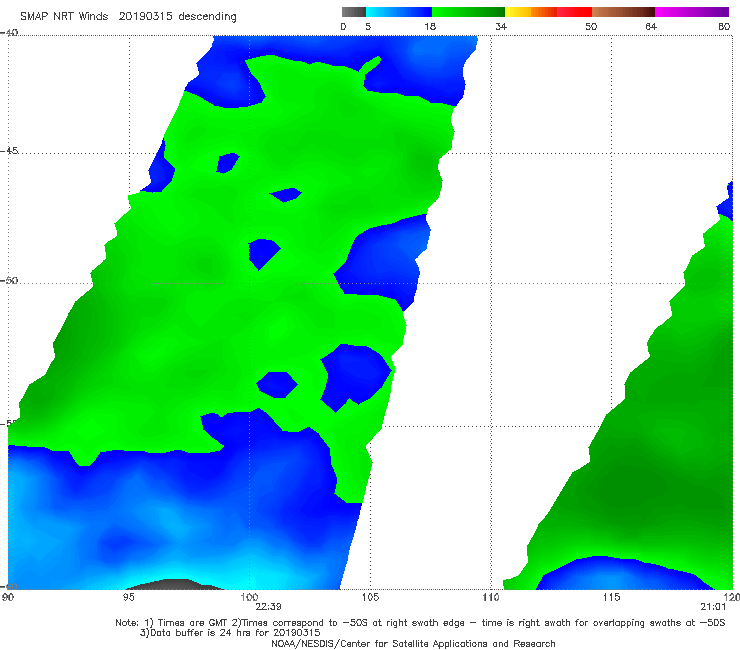Image resolution: width=740 pixels, height=650 pixels.
Task: Click the 'NOAA/NESDIS/Center for Satellite Applications and Research' credit
Action: [x=413, y=644]
